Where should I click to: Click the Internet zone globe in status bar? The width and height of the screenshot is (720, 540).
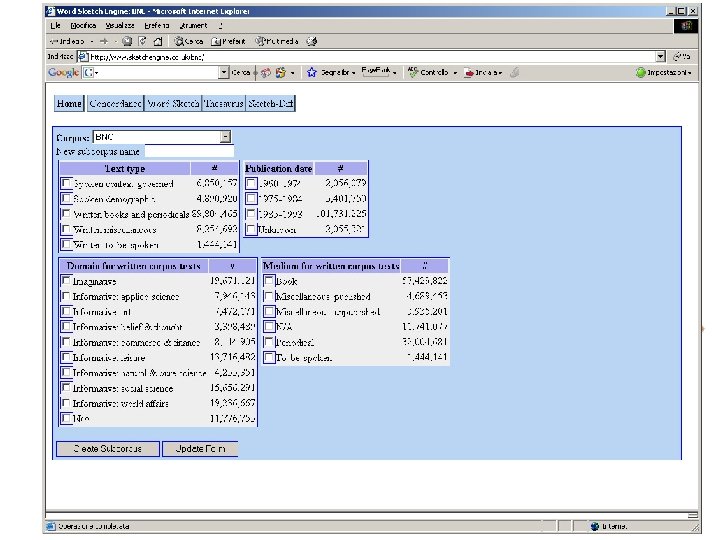595,526
